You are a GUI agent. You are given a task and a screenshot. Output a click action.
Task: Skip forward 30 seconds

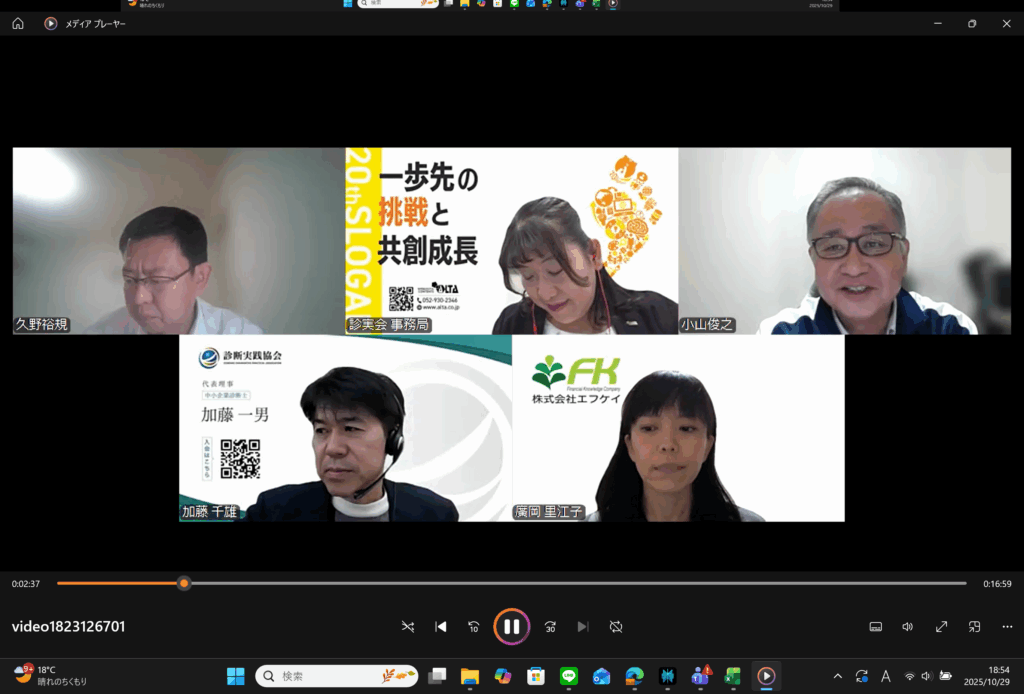click(x=550, y=627)
